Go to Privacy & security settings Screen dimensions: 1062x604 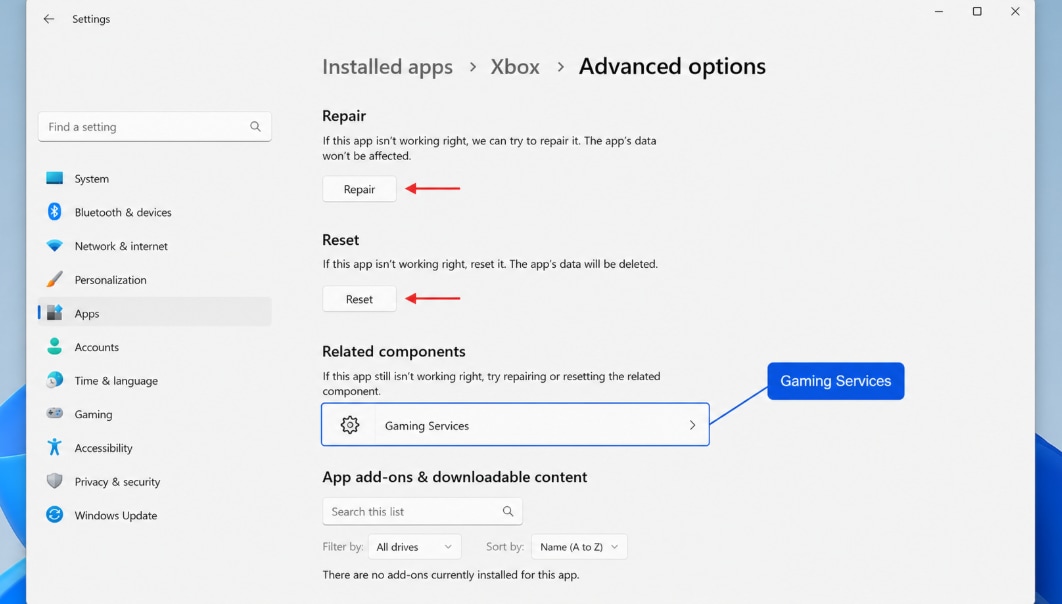pos(154,481)
